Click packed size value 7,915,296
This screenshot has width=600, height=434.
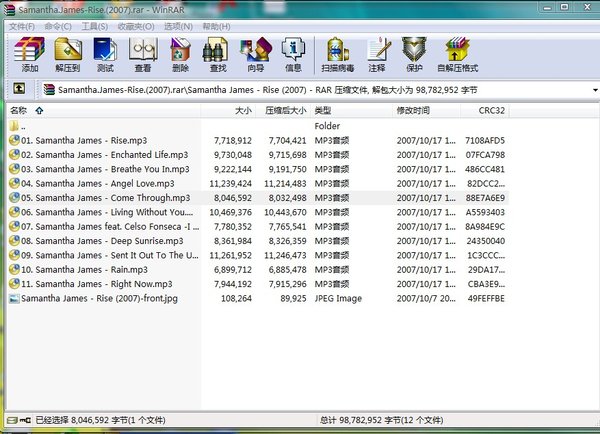click(x=287, y=284)
